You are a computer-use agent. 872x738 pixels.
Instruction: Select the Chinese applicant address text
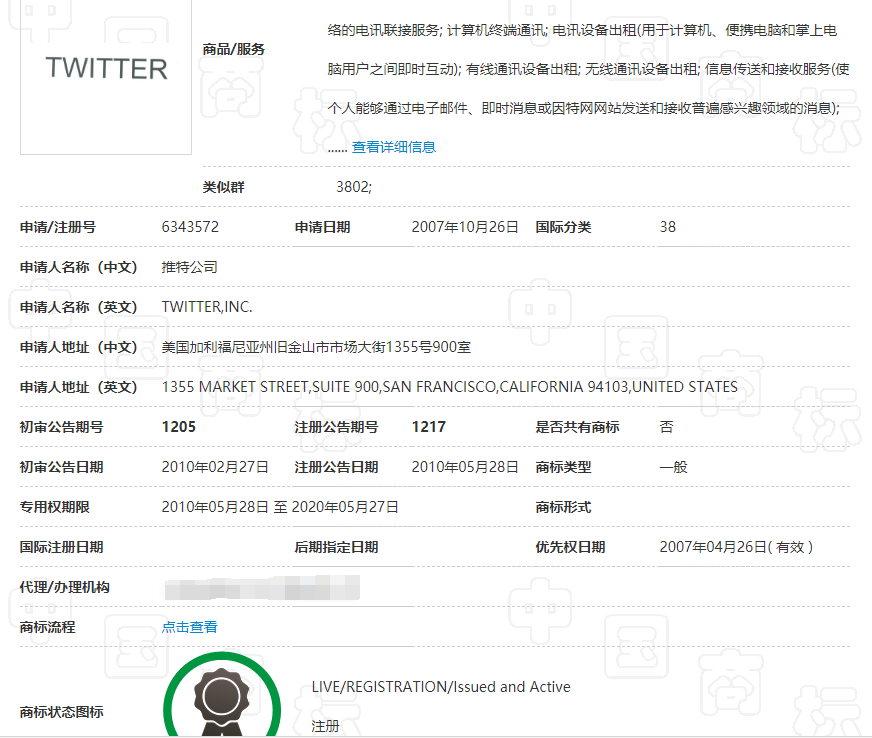(316, 347)
